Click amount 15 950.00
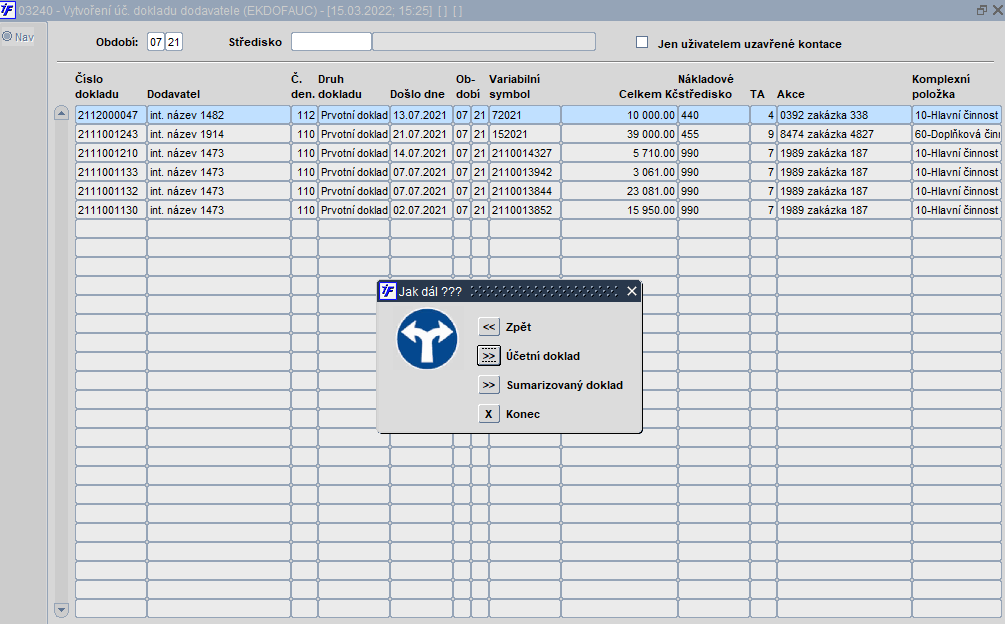This screenshot has width=1005, height=624. [619, 210]
